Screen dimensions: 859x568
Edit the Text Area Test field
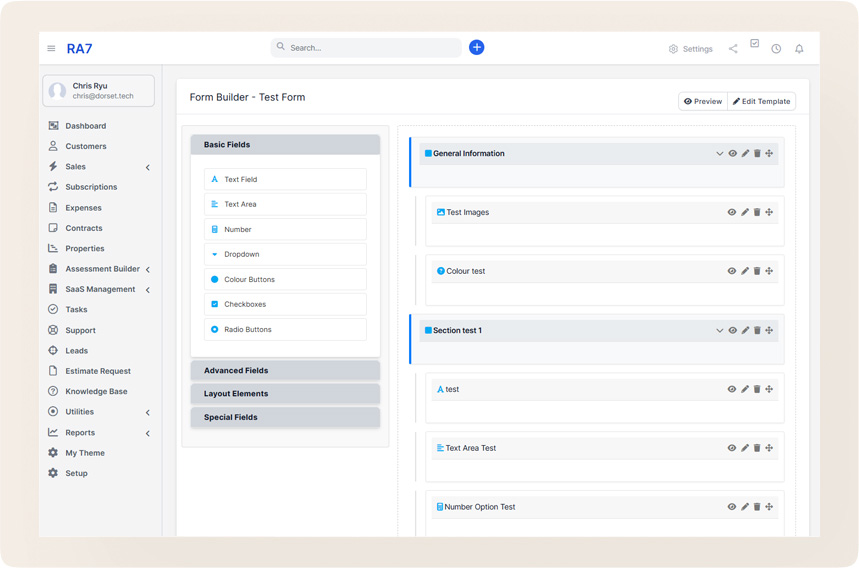(x=745, y=447)
